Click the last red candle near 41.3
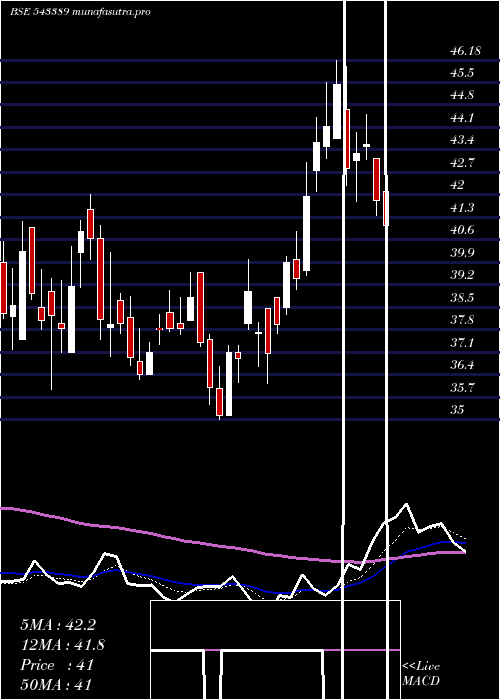The image size is (500, 700). 386,208
